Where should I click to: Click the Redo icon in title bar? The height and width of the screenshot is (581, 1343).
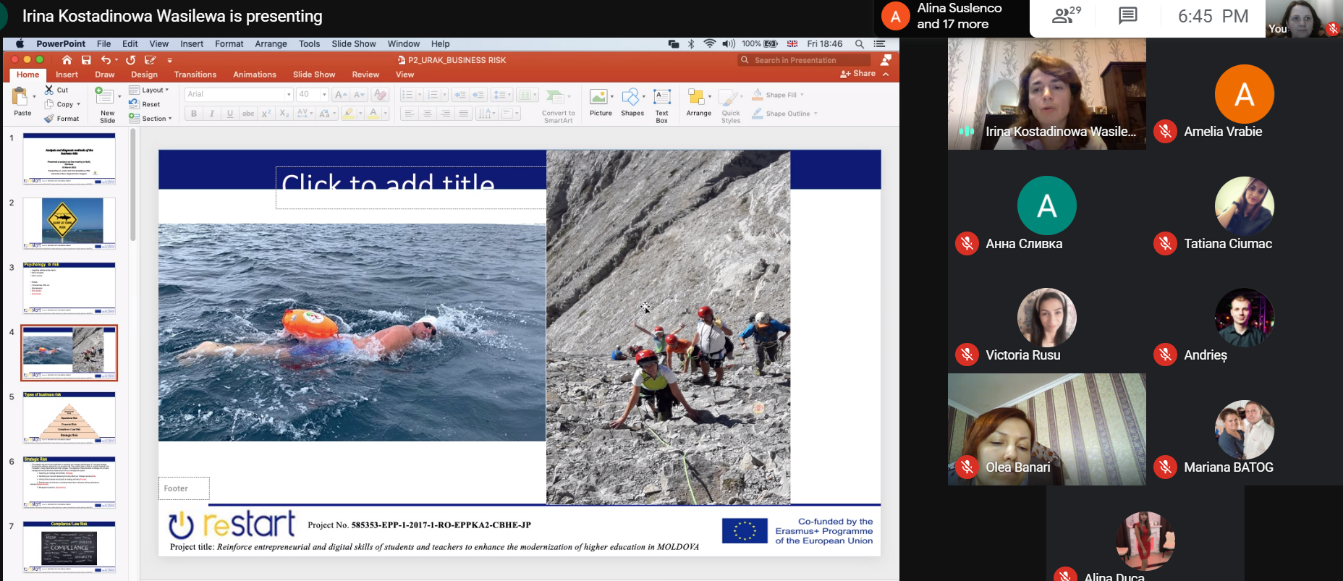coord(131,60)
